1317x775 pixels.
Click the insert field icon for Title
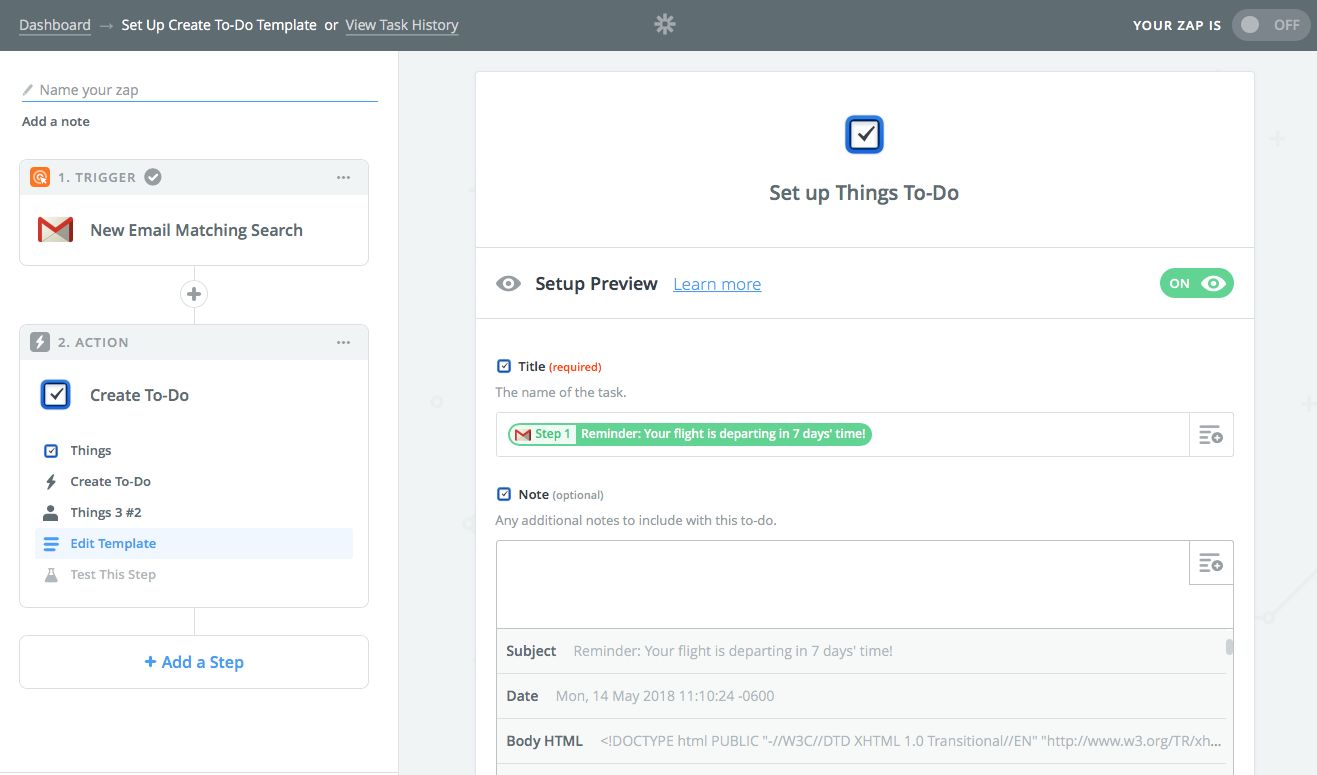[x=1210, y=435]
